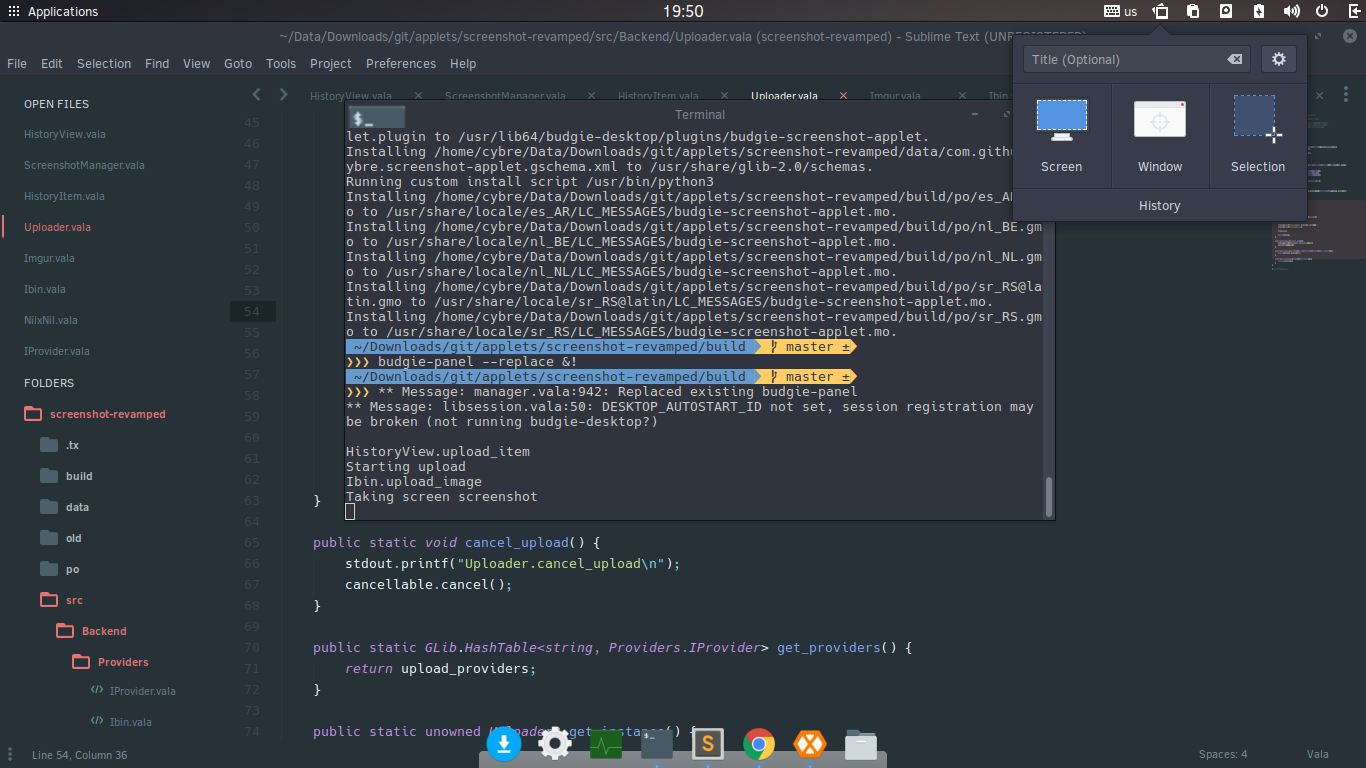Click line number 54 in gutter
The image size is (1366, 768).
251,312
